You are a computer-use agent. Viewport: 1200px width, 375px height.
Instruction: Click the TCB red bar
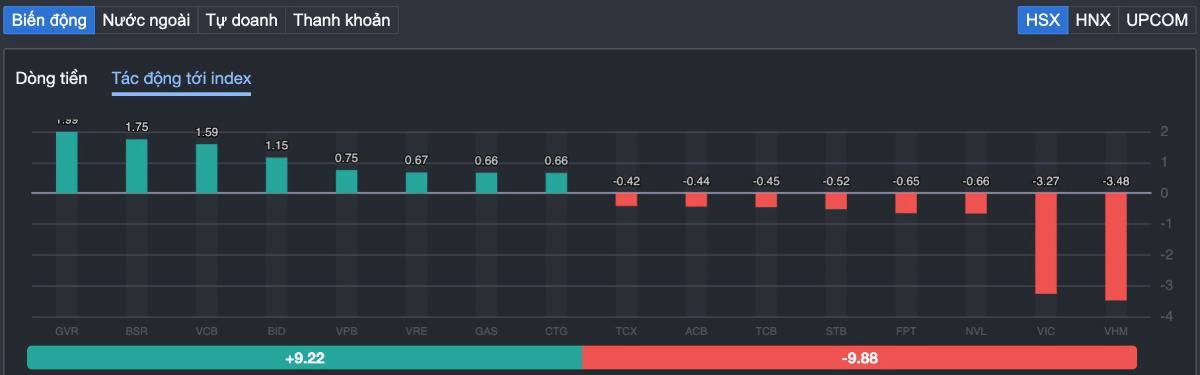[x=767, y=200]
